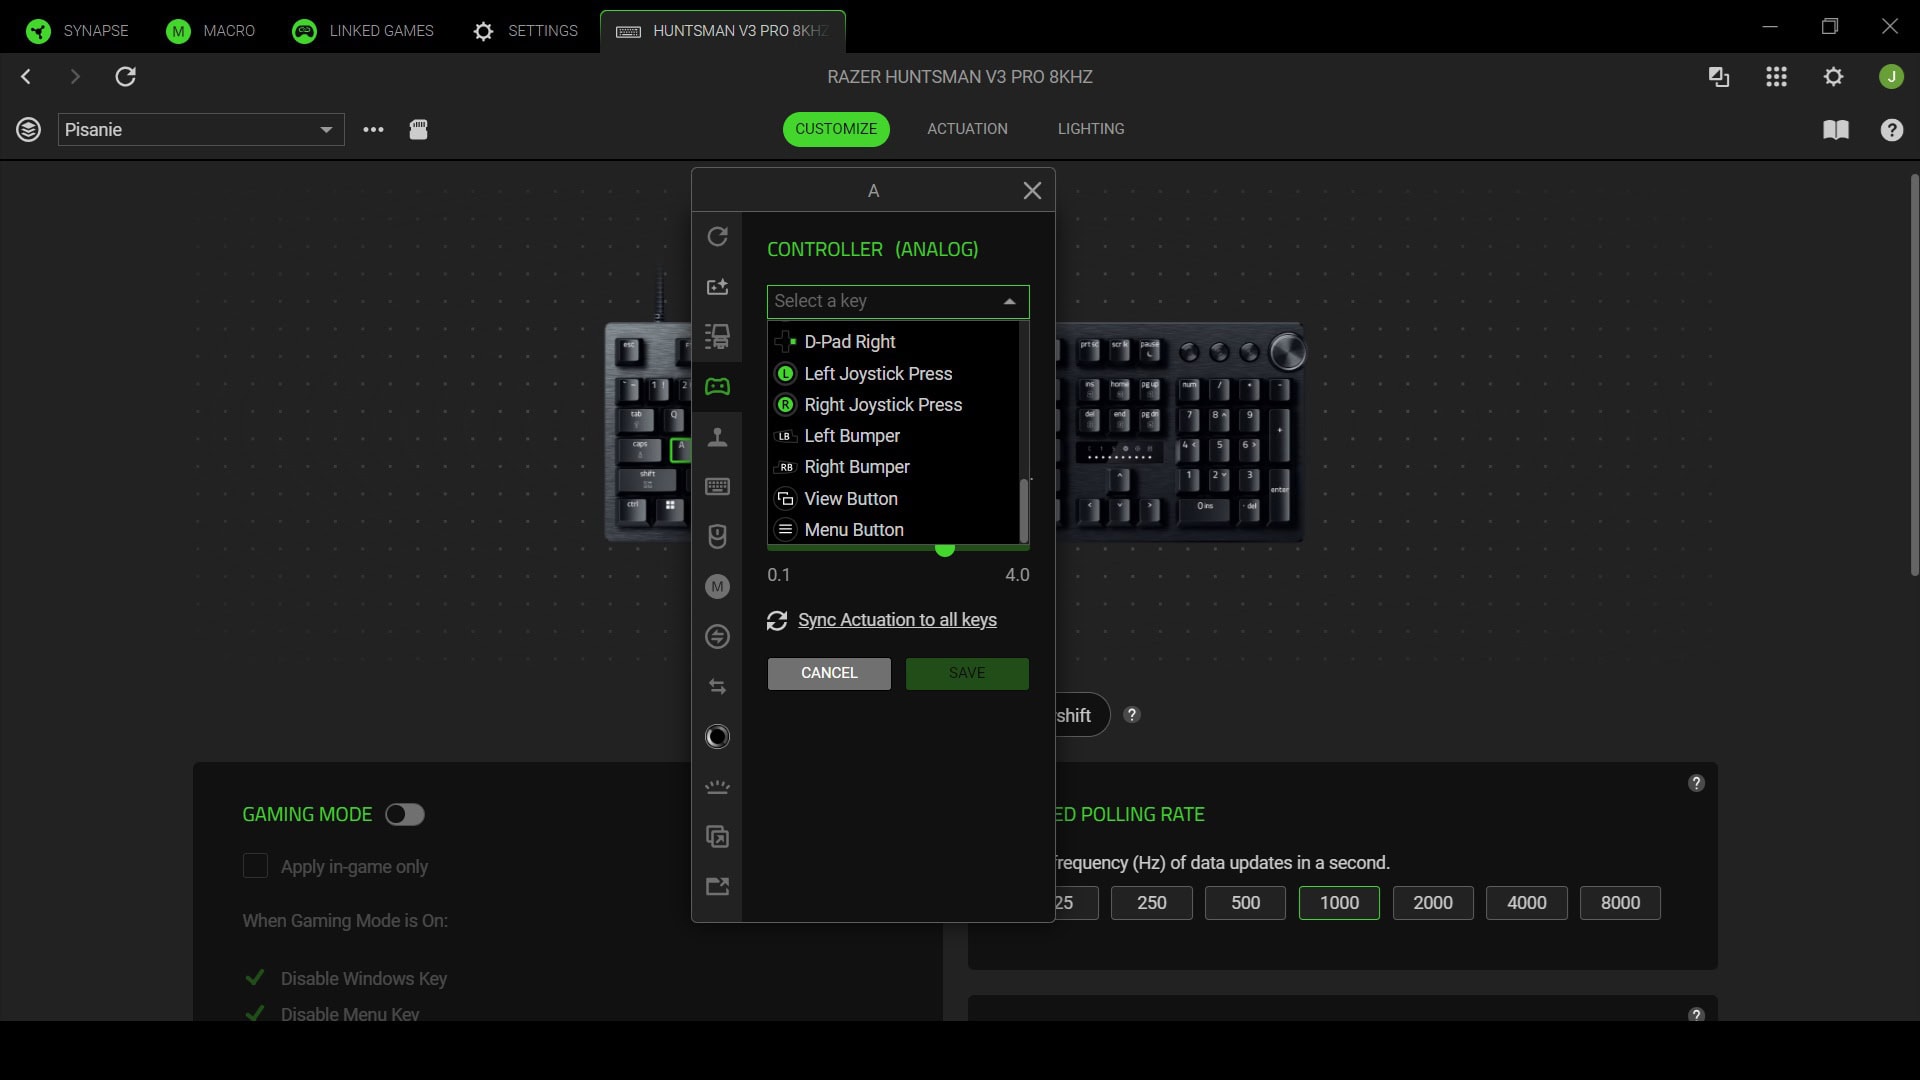
Task: Click the Sync Actuation to all keys link
Action: pos(896,620)
